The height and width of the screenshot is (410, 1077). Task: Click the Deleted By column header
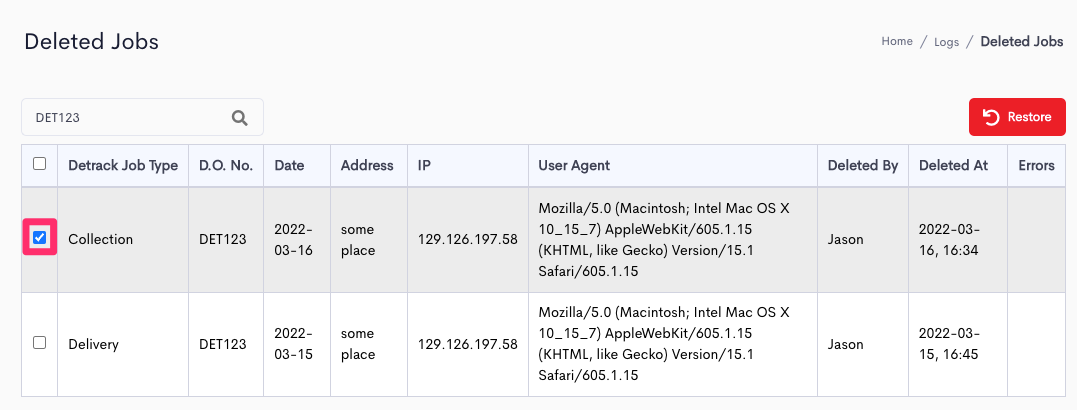coord(863,166)
